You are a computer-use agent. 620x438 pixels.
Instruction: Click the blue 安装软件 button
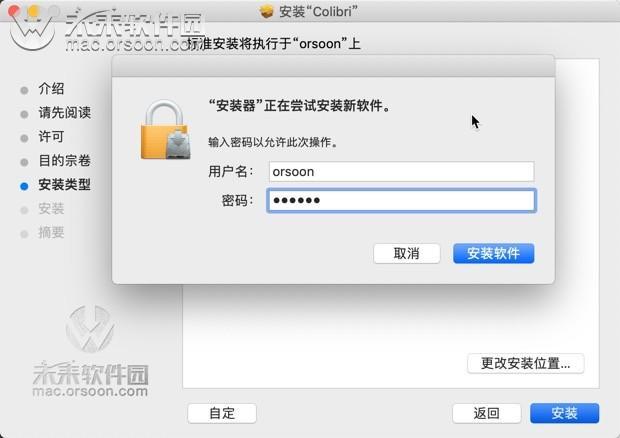493,253
